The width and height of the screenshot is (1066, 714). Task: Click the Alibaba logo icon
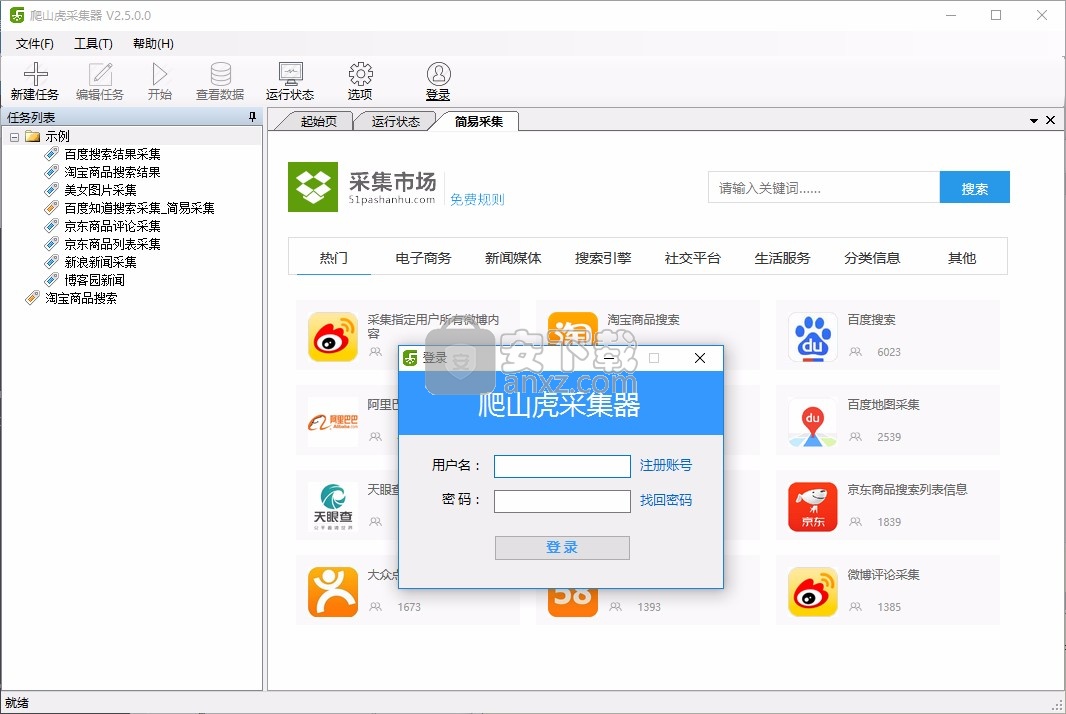(x=332, y=422)
